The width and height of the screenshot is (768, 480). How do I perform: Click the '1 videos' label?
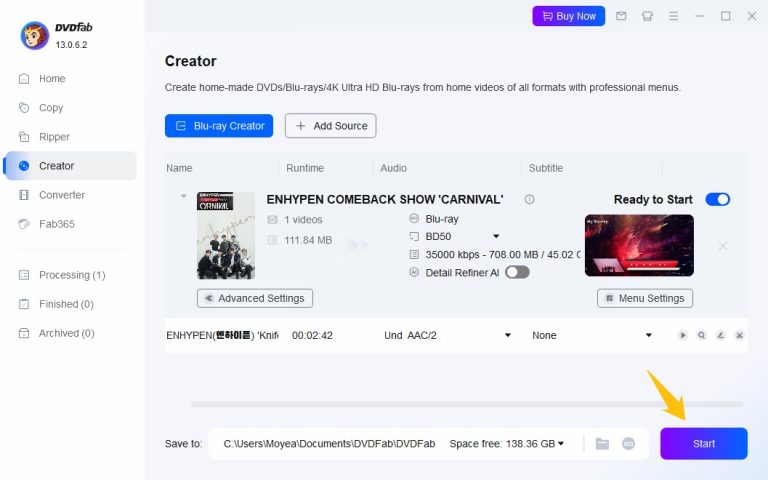click(x=303, y=220)
